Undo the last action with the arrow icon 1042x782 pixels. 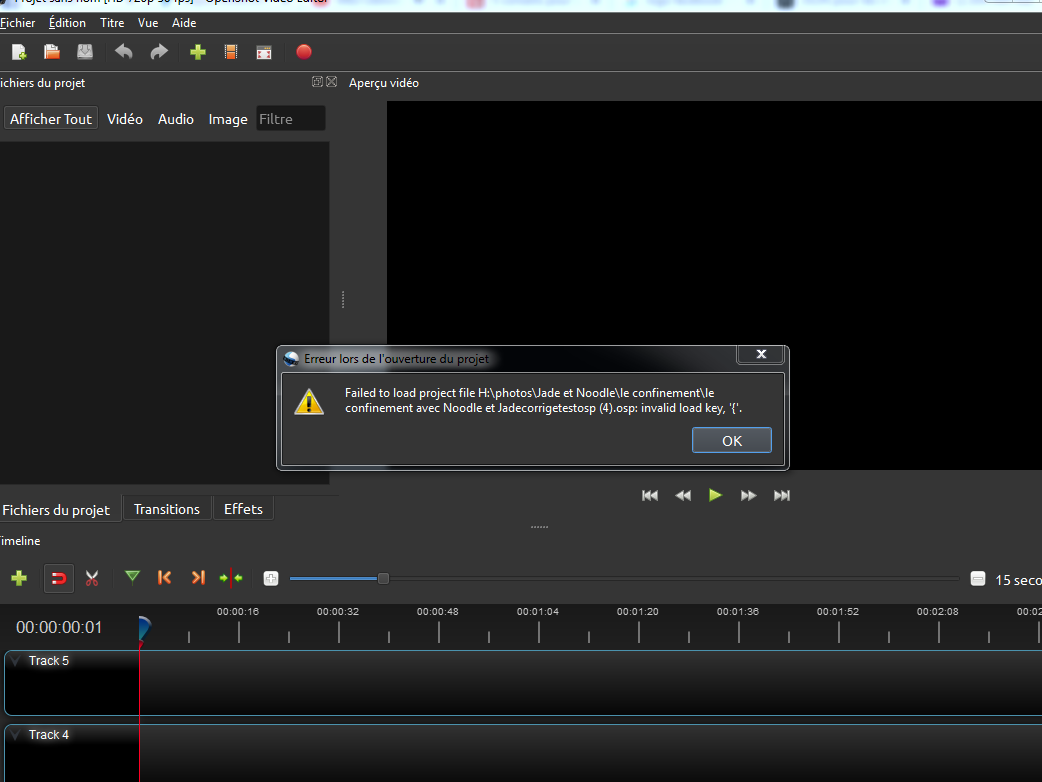pos(124,52)
